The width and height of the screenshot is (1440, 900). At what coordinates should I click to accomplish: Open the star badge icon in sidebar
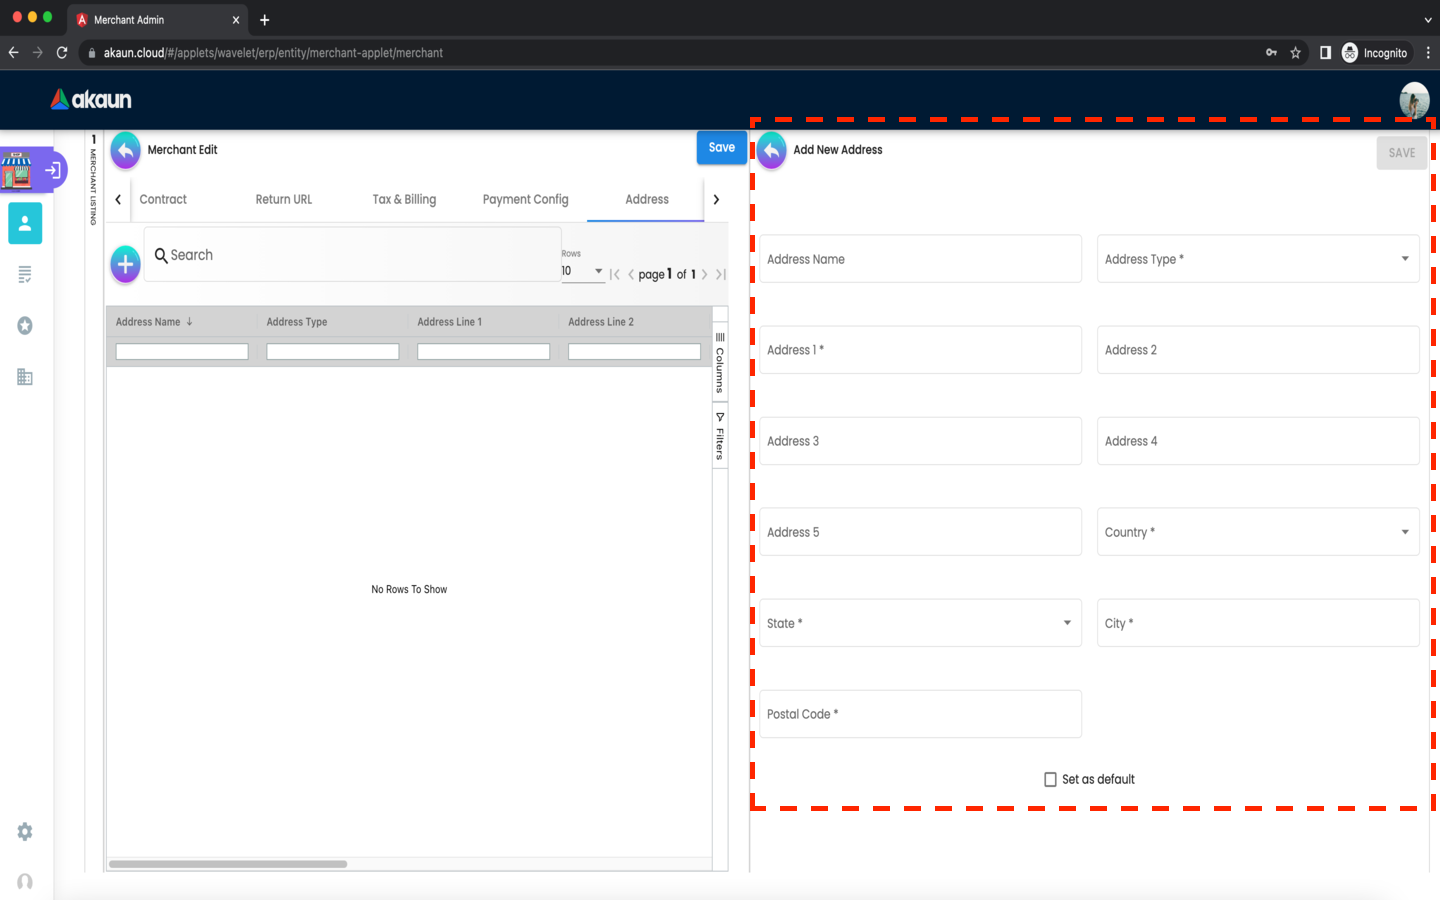[25, 326]
